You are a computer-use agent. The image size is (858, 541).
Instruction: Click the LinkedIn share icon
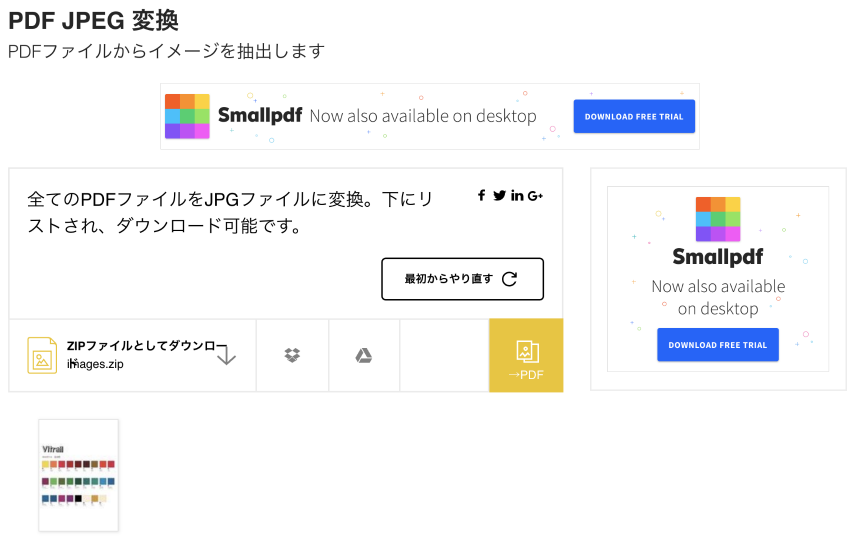click(x=517, y=195)
